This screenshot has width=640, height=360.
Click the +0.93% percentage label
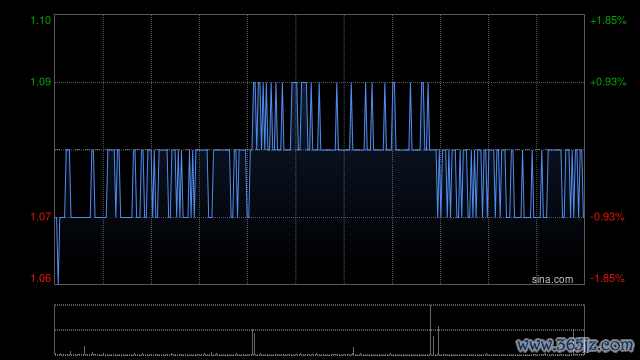(x=608, y=82)
